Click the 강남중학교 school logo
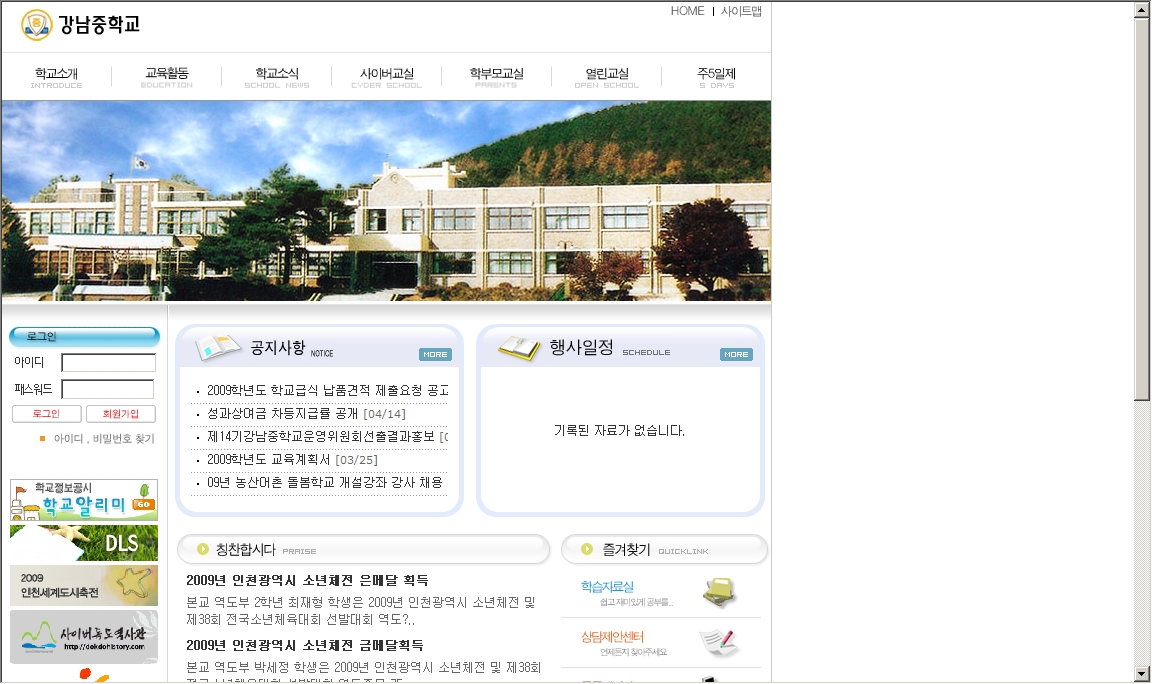Screen dimensions: 1152x684 80,25
